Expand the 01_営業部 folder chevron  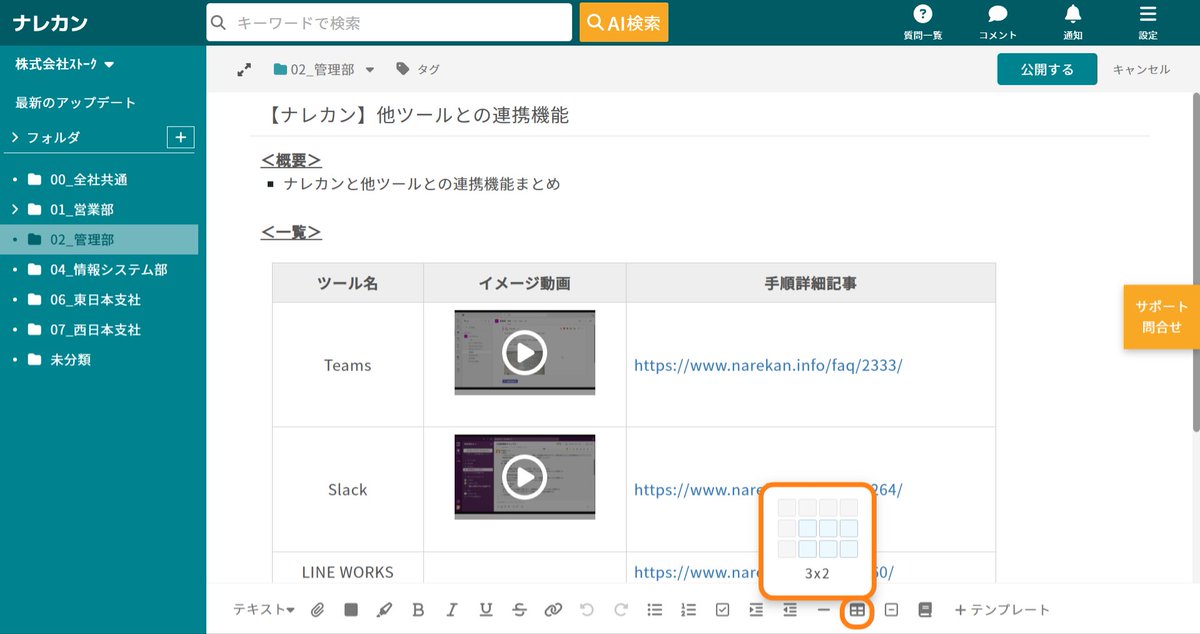pyautogui.click(x=15, y=210)
